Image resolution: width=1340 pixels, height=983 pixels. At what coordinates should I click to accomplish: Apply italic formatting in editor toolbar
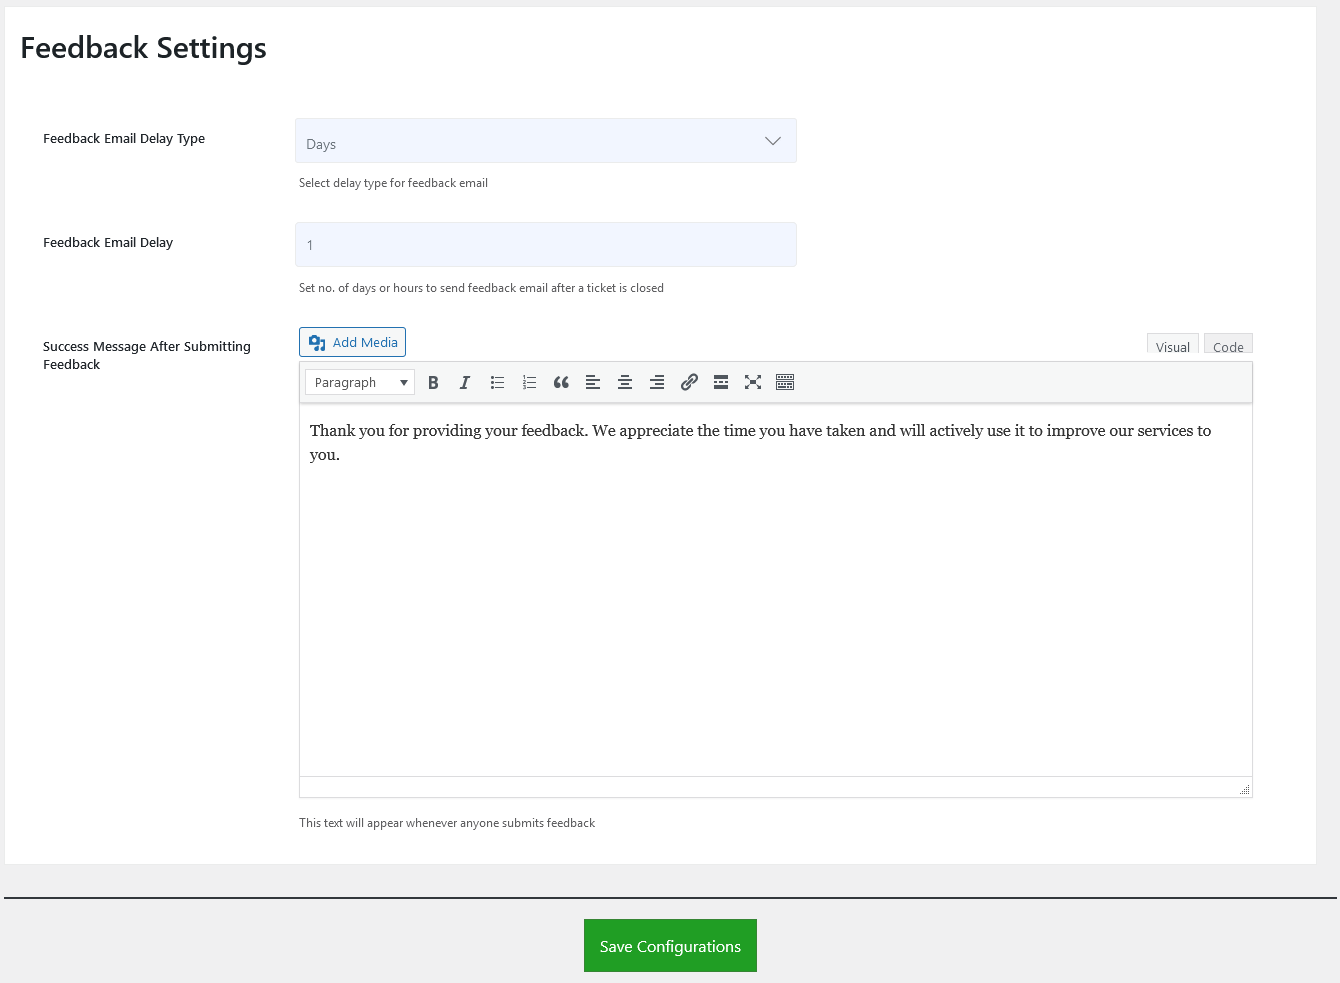point(465,382)
